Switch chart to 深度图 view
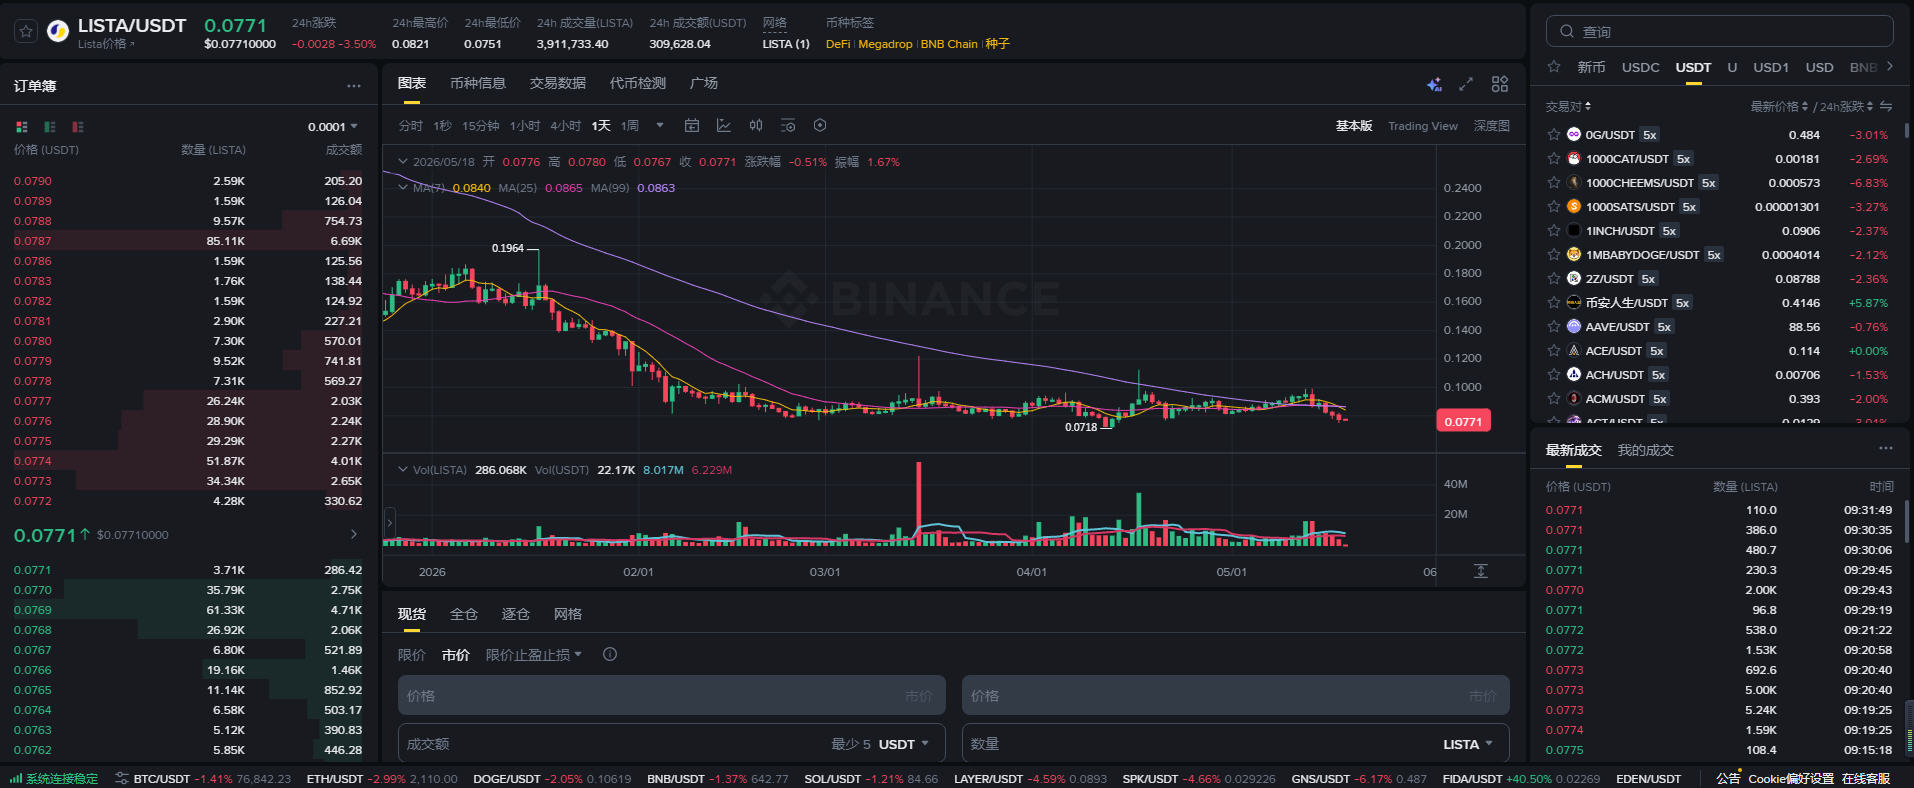This screenshot has width=1914, height=788. (x=1492, y=126)
